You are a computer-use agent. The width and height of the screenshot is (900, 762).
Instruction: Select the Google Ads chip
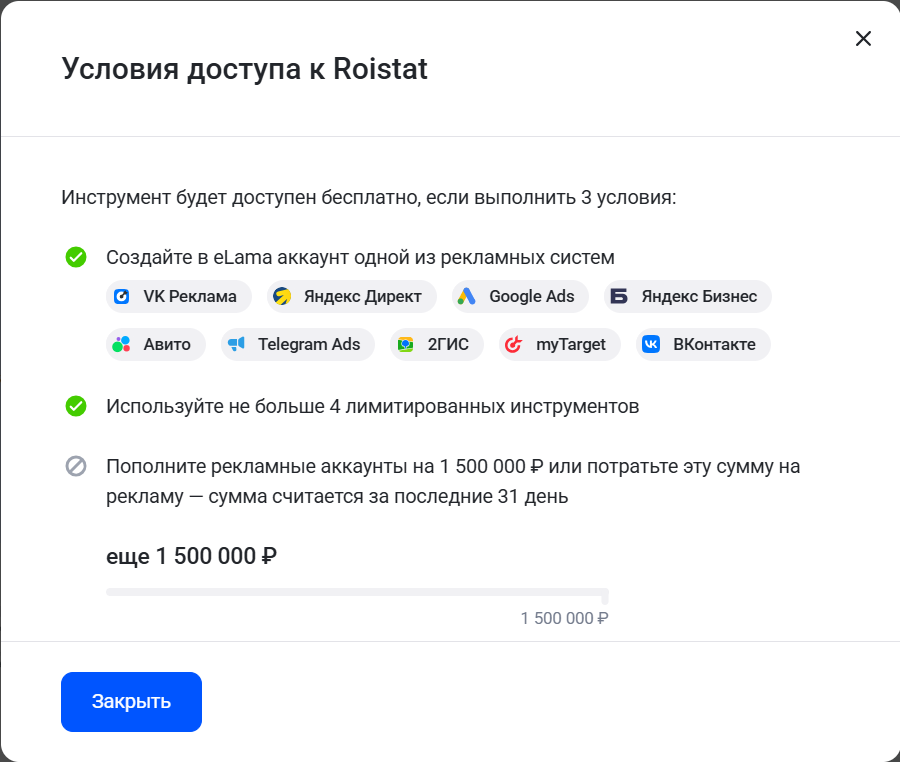pyautogui.click(x=519, y=296)
